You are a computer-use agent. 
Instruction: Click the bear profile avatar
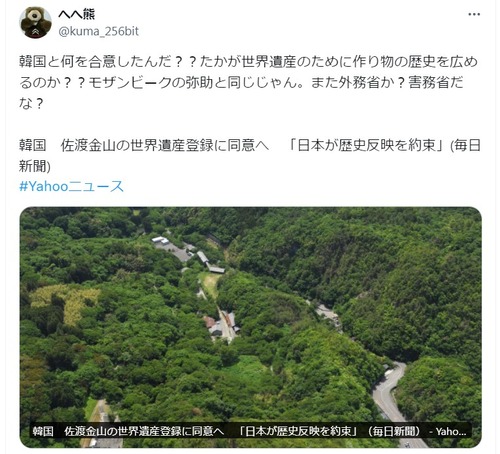(36, 22)
